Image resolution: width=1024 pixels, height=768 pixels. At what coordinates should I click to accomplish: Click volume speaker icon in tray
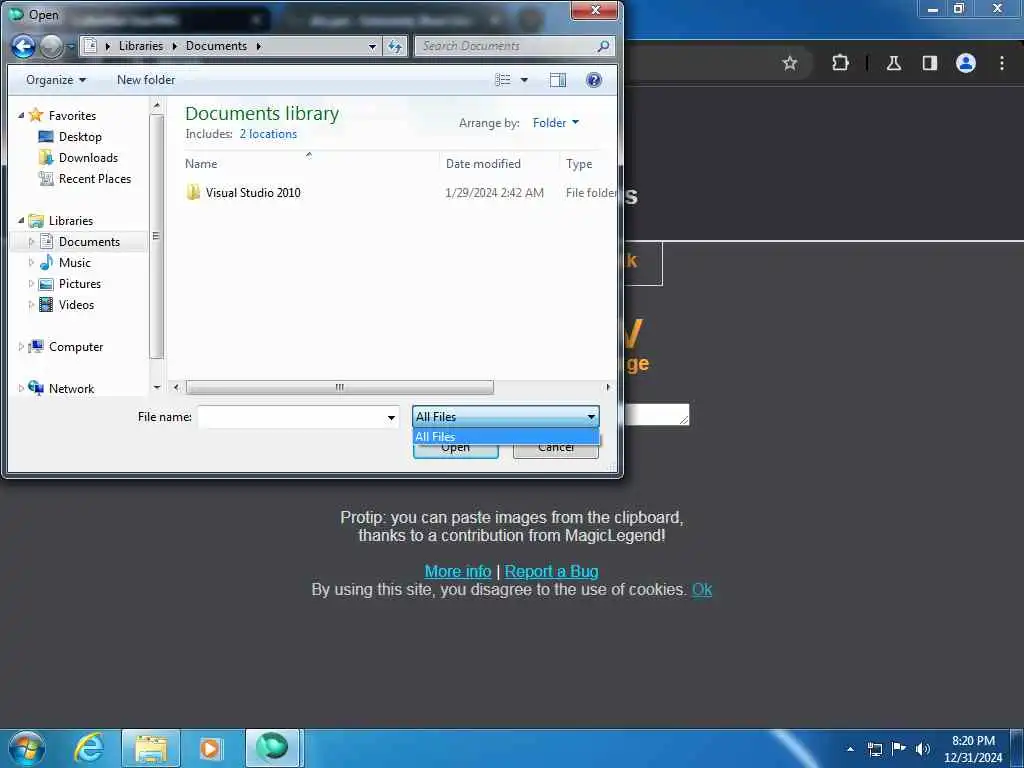click(x=922, y=749)
